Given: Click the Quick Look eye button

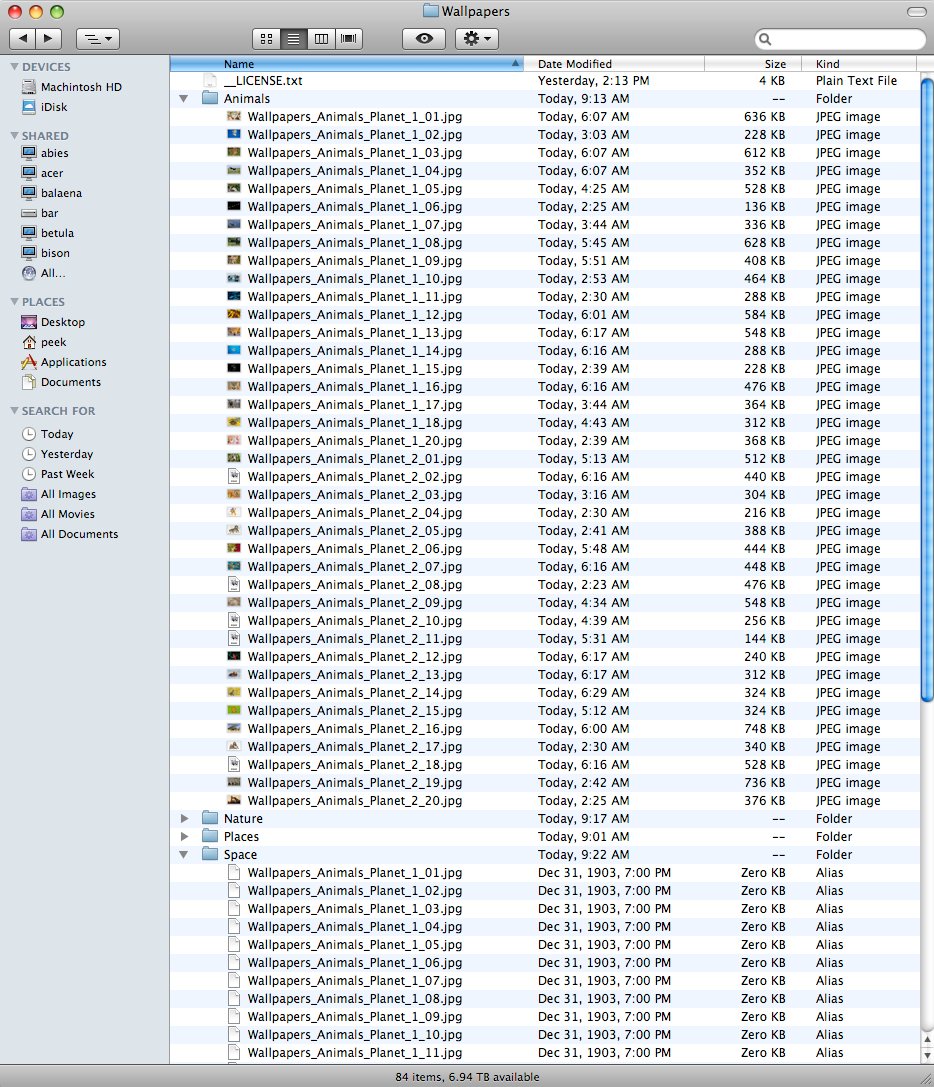Looking at the screenshot, I should tap(424, 39).
